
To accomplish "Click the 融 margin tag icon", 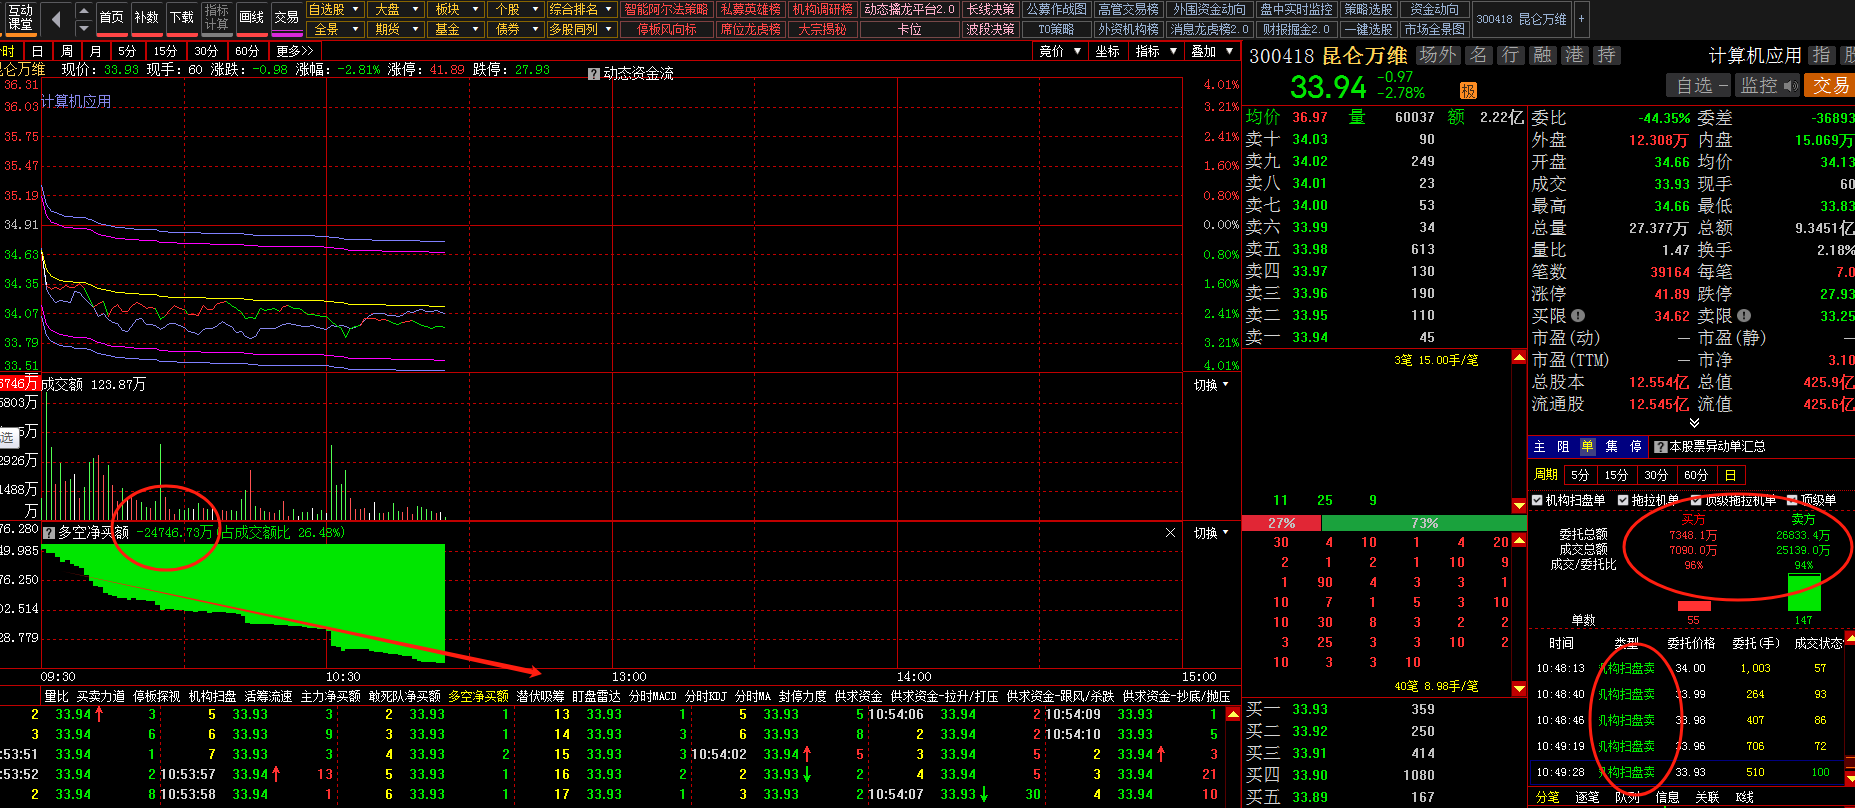I will tap(1542, 55).
